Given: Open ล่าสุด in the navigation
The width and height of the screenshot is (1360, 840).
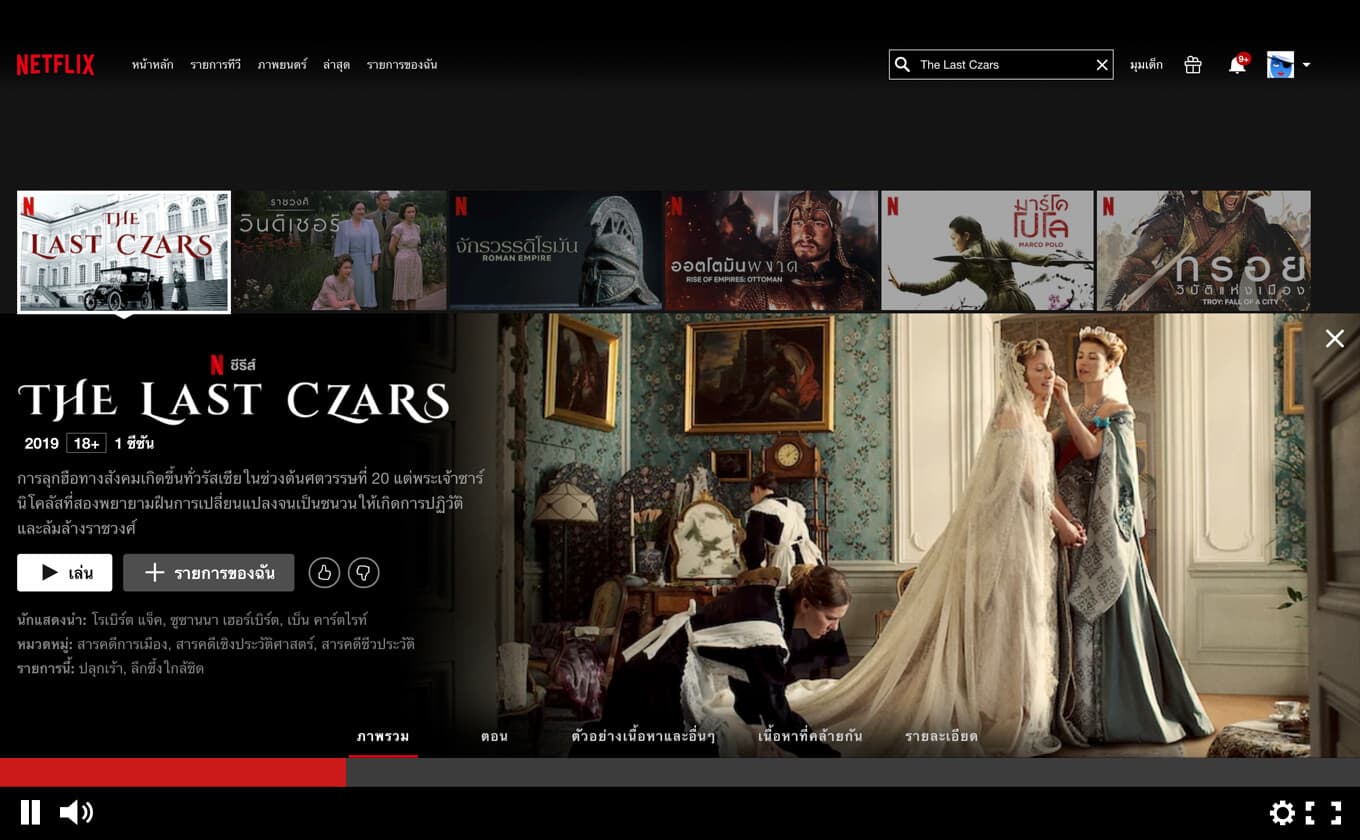Looking at the screenshot, I should point(336,65).
